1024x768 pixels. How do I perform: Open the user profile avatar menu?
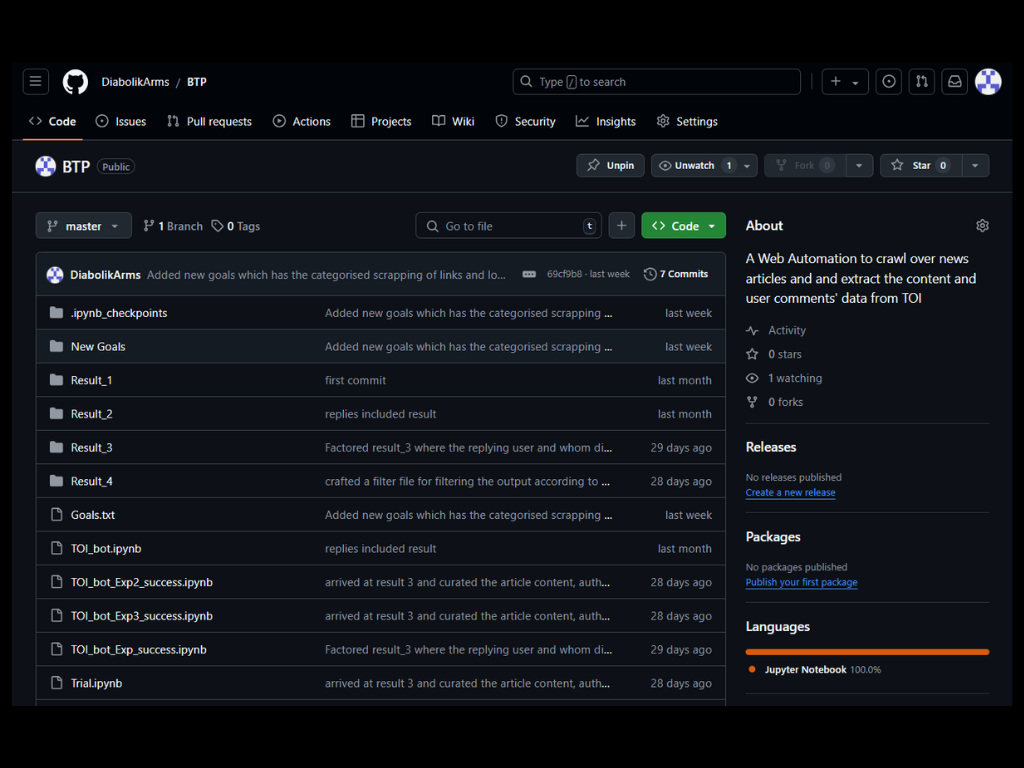(x=988, y=82)
